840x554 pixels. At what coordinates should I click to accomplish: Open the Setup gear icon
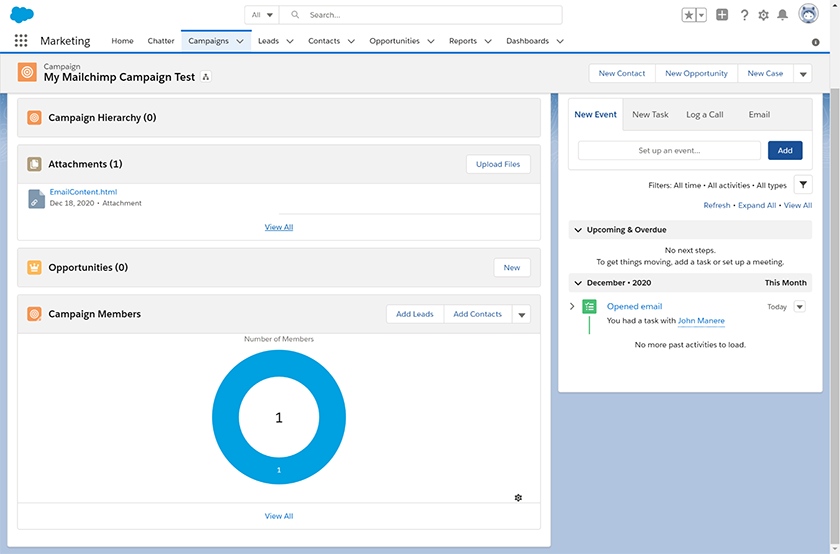tap(763, 15)
